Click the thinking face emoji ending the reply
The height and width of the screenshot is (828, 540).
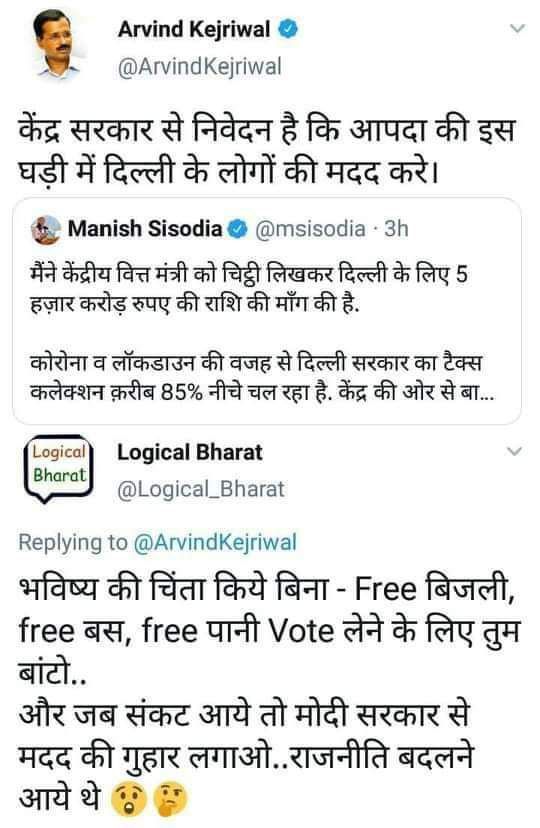point(170,799)
